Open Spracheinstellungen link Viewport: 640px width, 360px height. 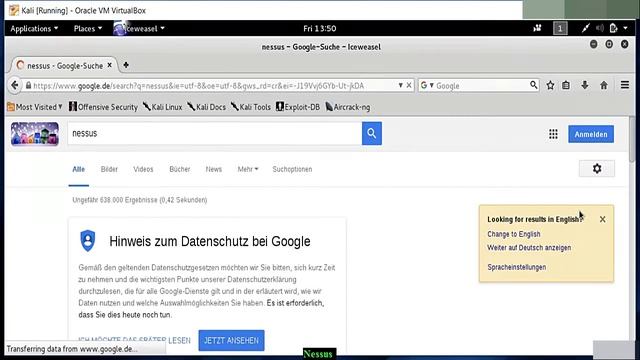pos(516,267)
